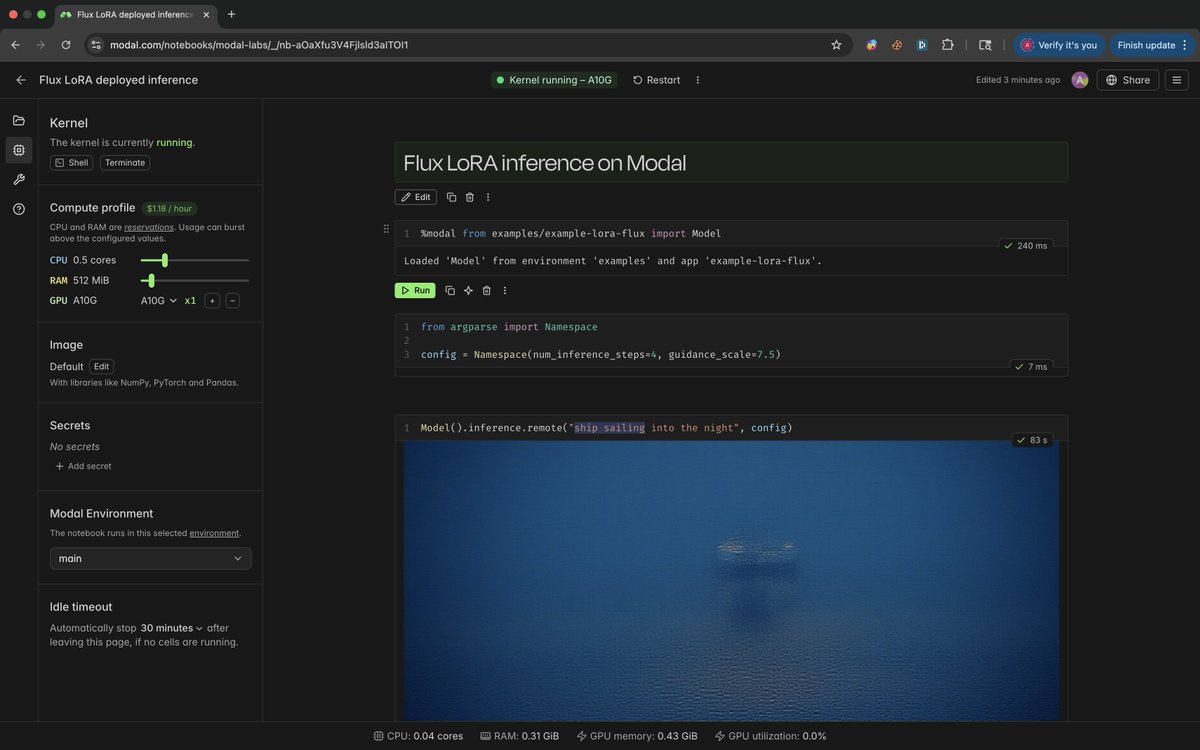Open the main Modal Environment dropdown

tap(150, 558)
